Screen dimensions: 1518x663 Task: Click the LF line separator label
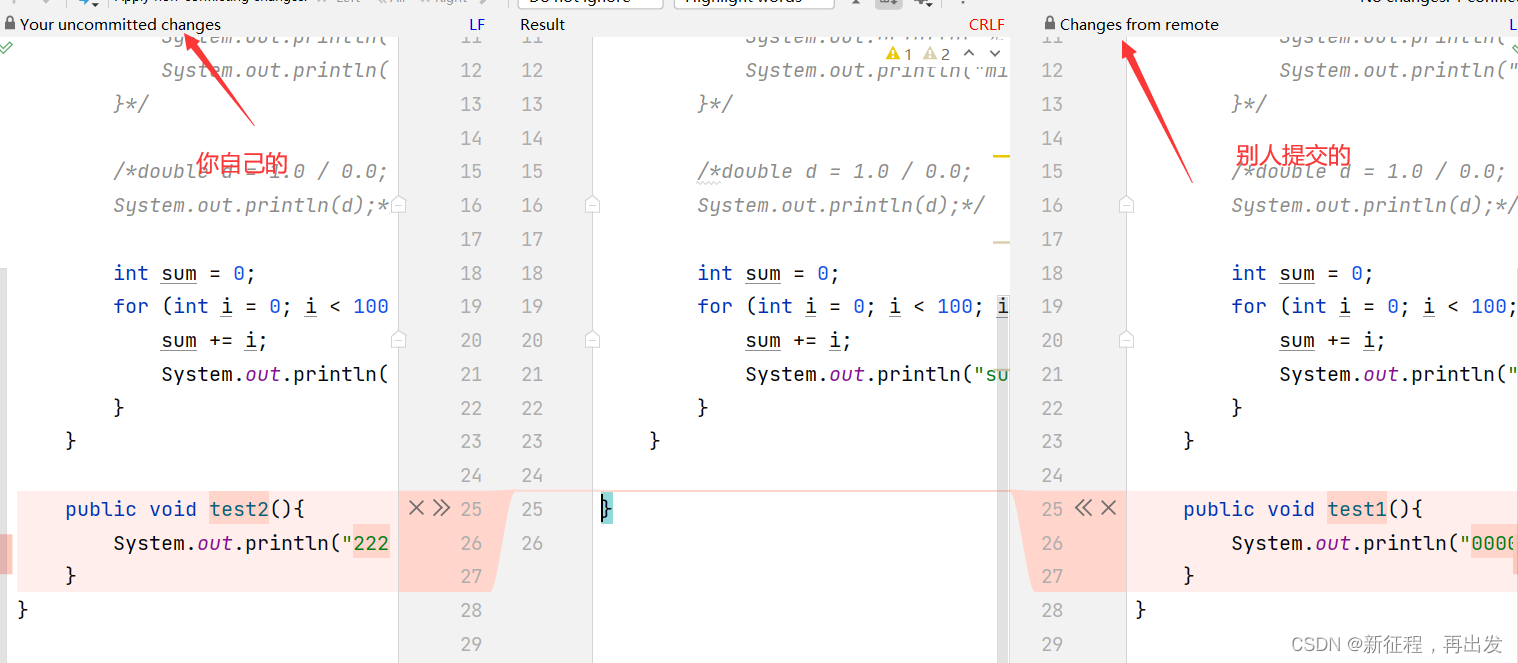click(477, 24)
